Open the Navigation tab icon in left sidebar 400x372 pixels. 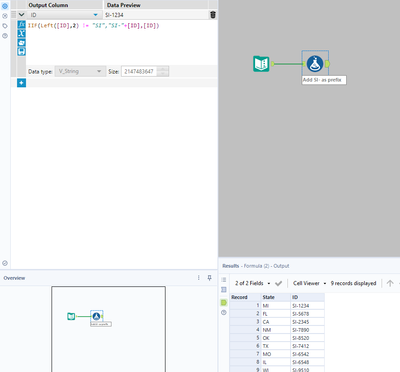[5, 16]
